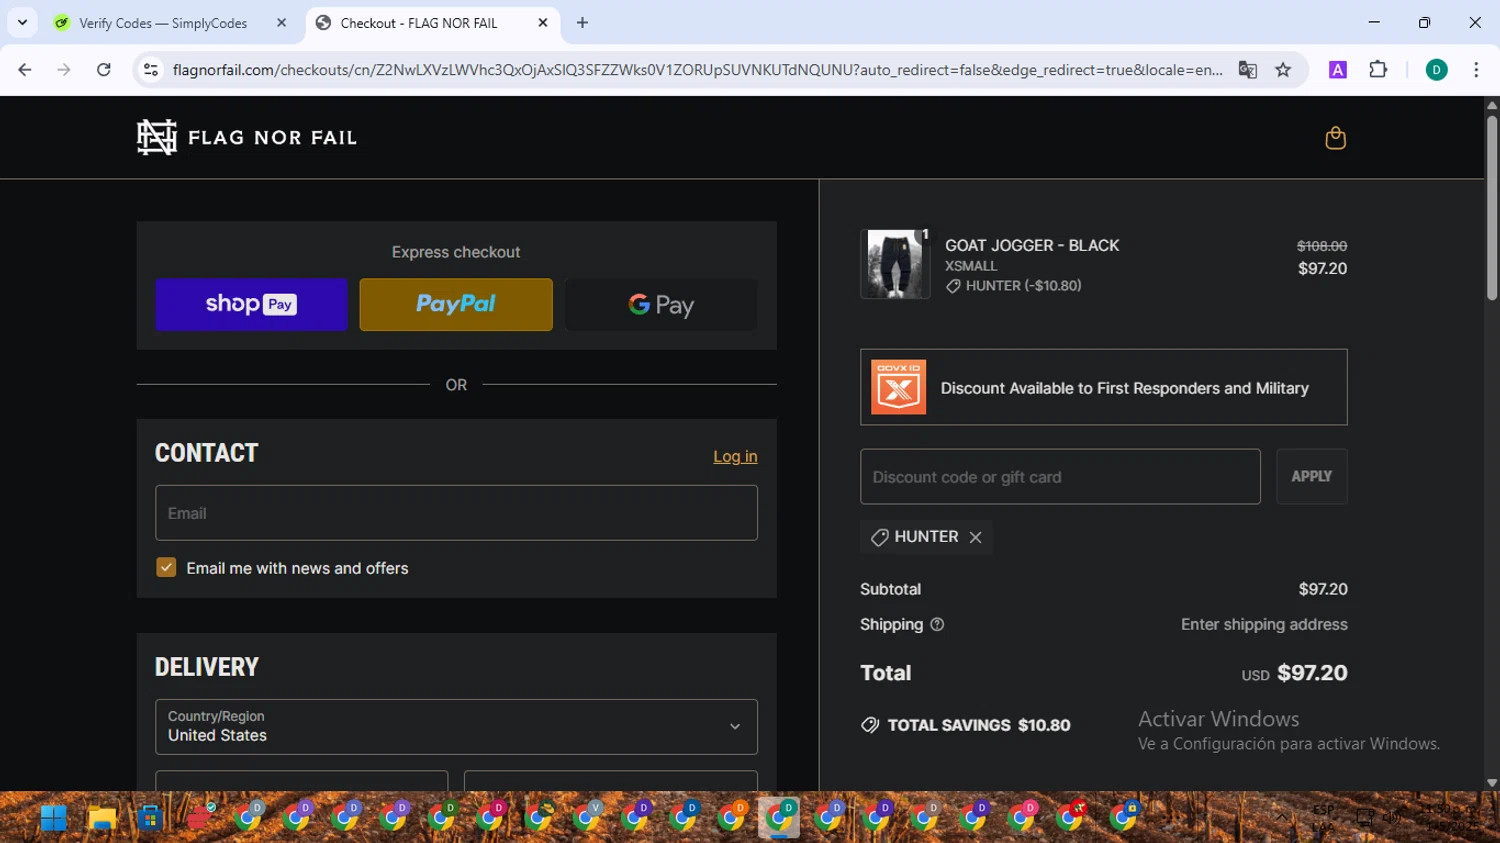
Task: Pay with Shop Pay express checkout
Action: pyautogui.click(x=251, y=304)
